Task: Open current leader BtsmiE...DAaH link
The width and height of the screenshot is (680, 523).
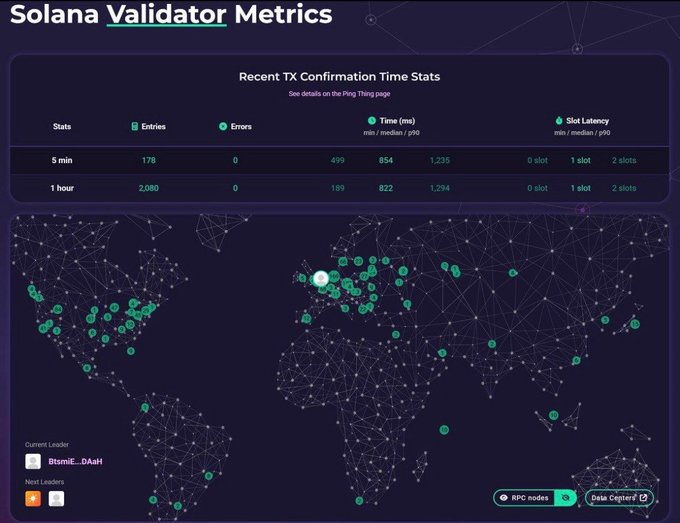Action: point(75,461)
